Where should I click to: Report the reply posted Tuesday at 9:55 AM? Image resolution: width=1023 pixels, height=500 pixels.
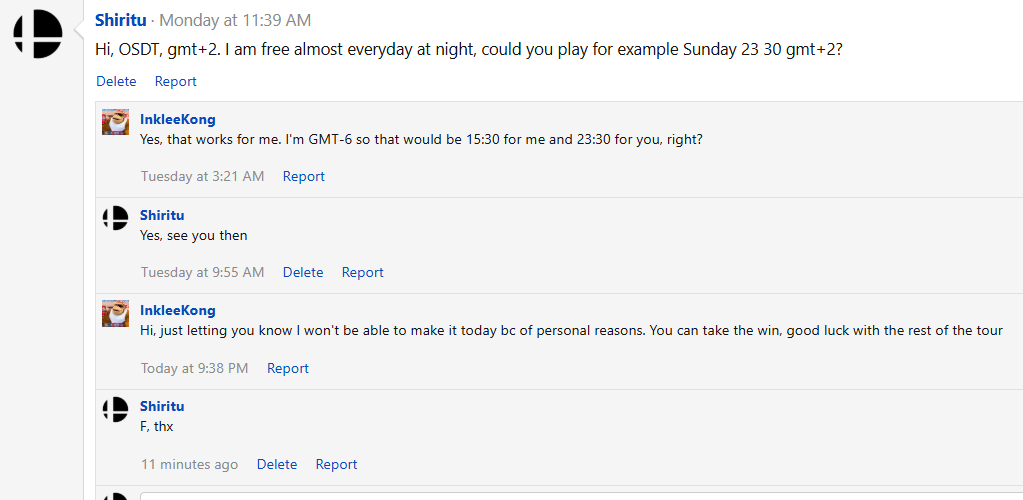click(362, 272)
